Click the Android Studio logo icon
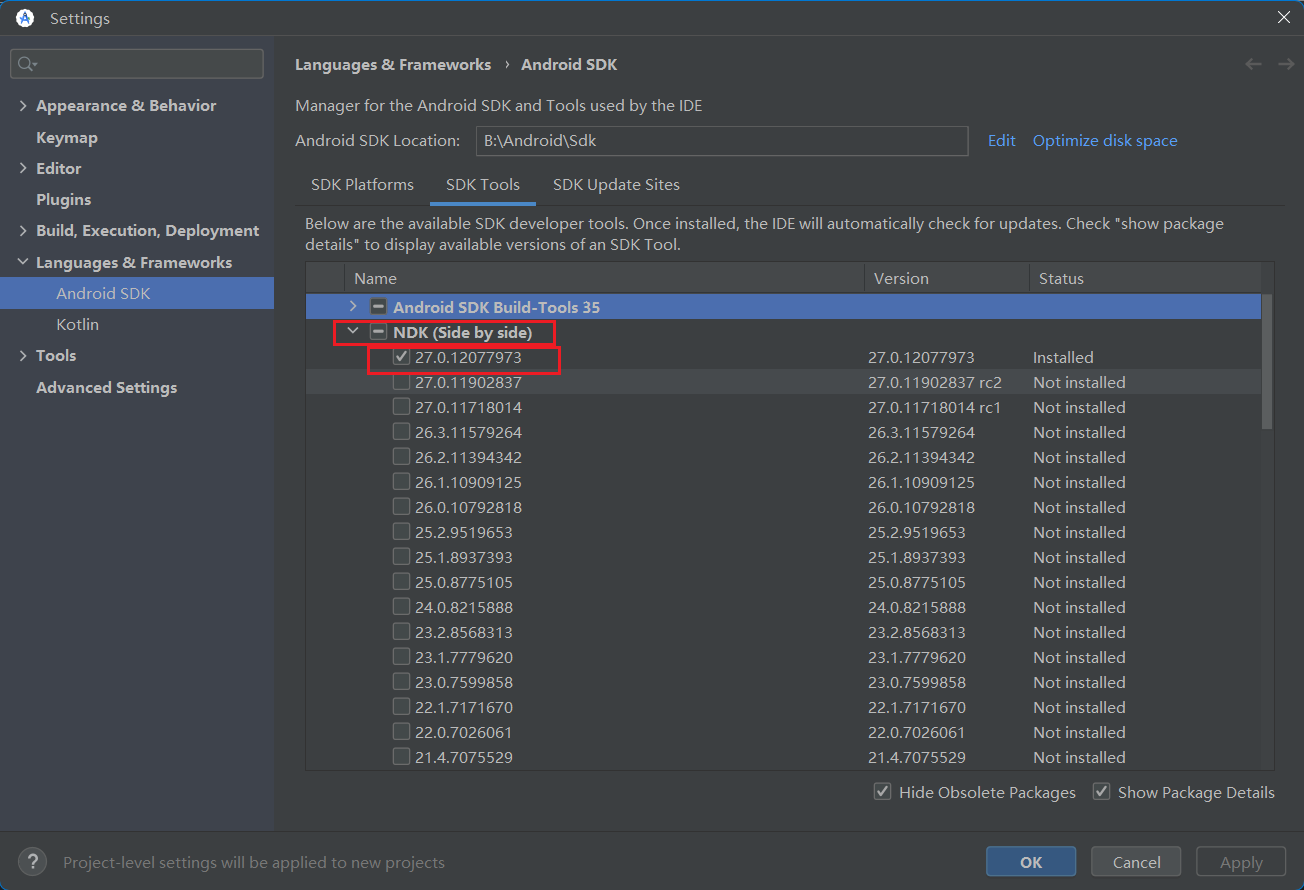Image resolution: width=1304 pixels, height=890 pixels. coord(25,18)
